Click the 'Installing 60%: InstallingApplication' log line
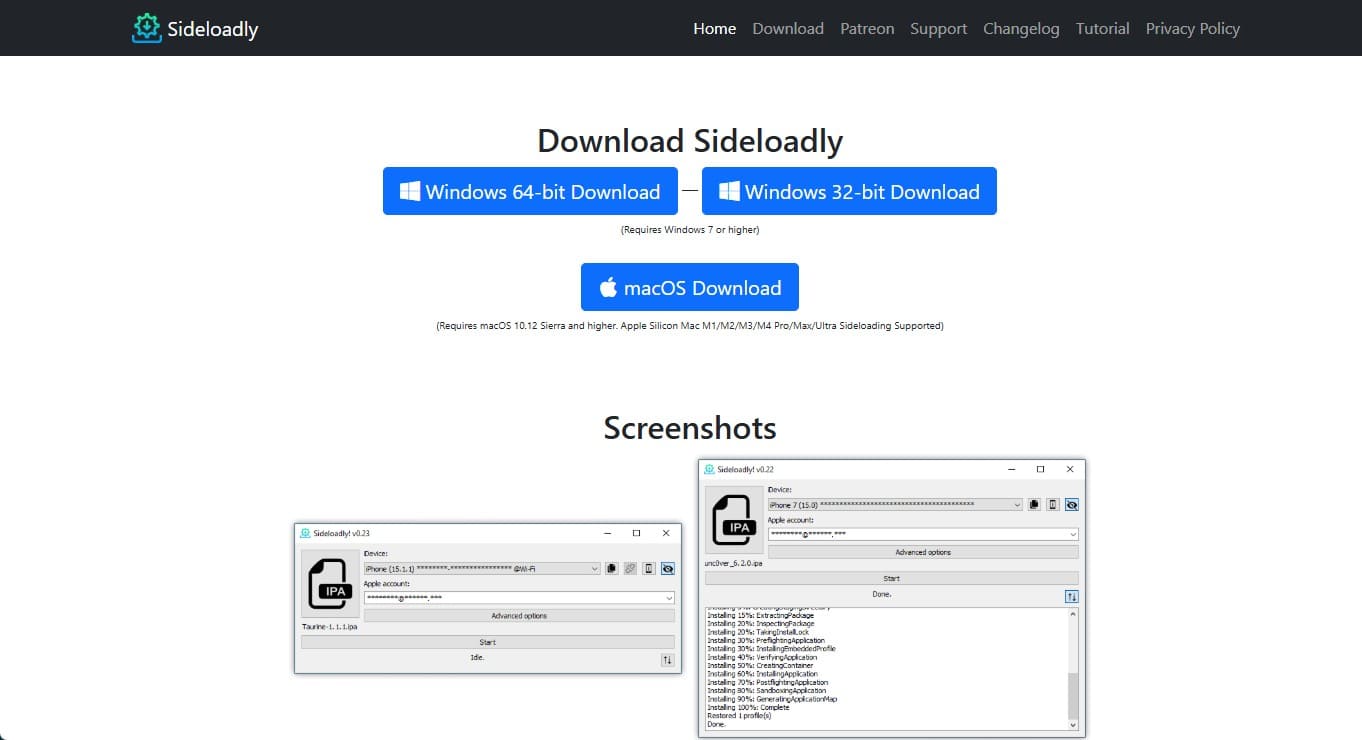Viewport: 1362px width, 740px height. coord(762,674)
